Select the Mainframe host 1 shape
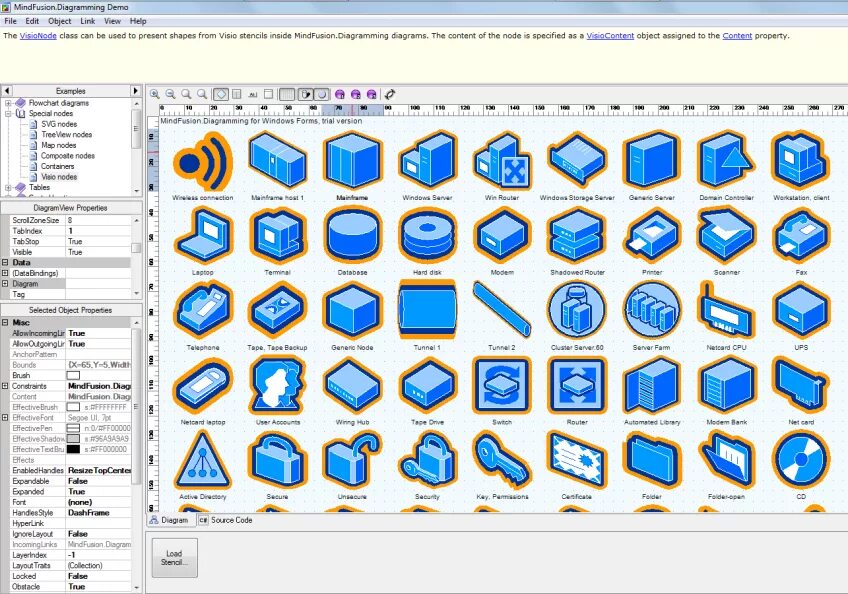This screenshot has height=594, width=848. (x=277, y=161)
